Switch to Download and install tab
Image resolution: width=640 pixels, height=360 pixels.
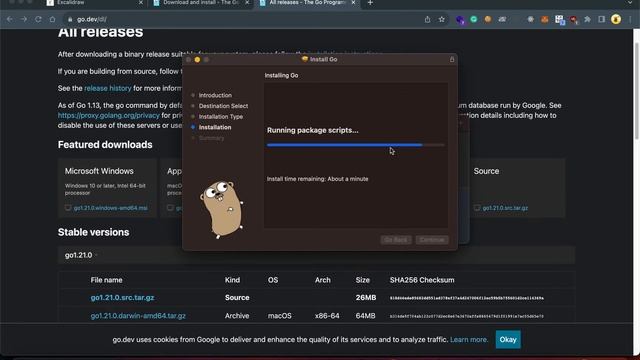pos(201,3)
